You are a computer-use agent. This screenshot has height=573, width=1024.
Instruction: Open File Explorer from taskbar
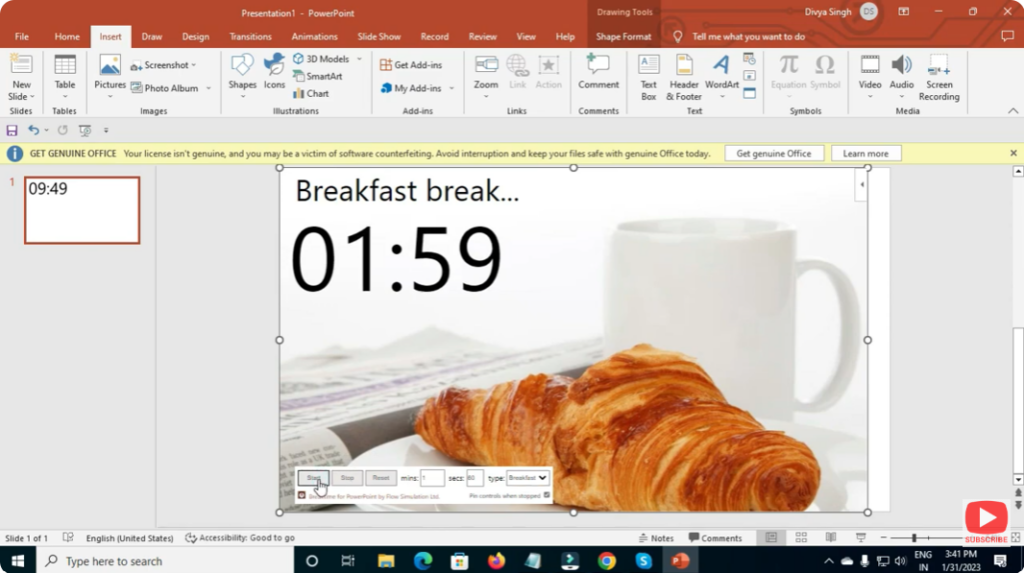[386, 561]
